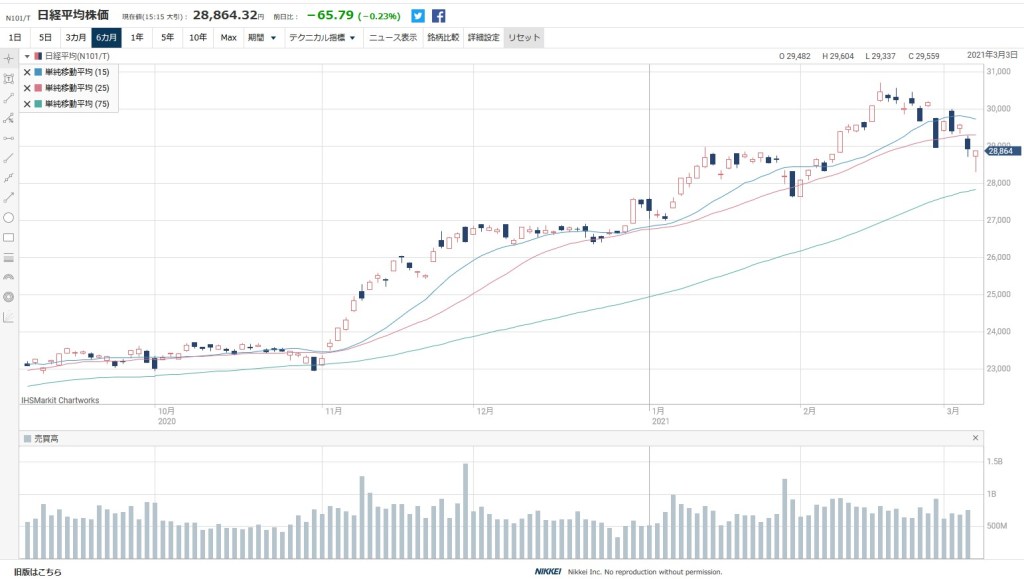The image size is (1024, 579).
Task: Select the crosshair cursor tool
Action: (x=9, y=58)
